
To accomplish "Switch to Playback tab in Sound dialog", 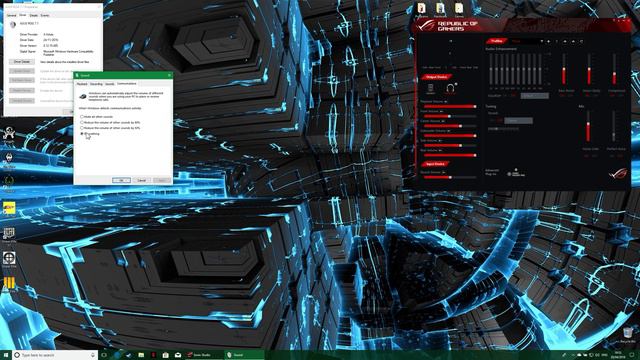I will 82,84.
